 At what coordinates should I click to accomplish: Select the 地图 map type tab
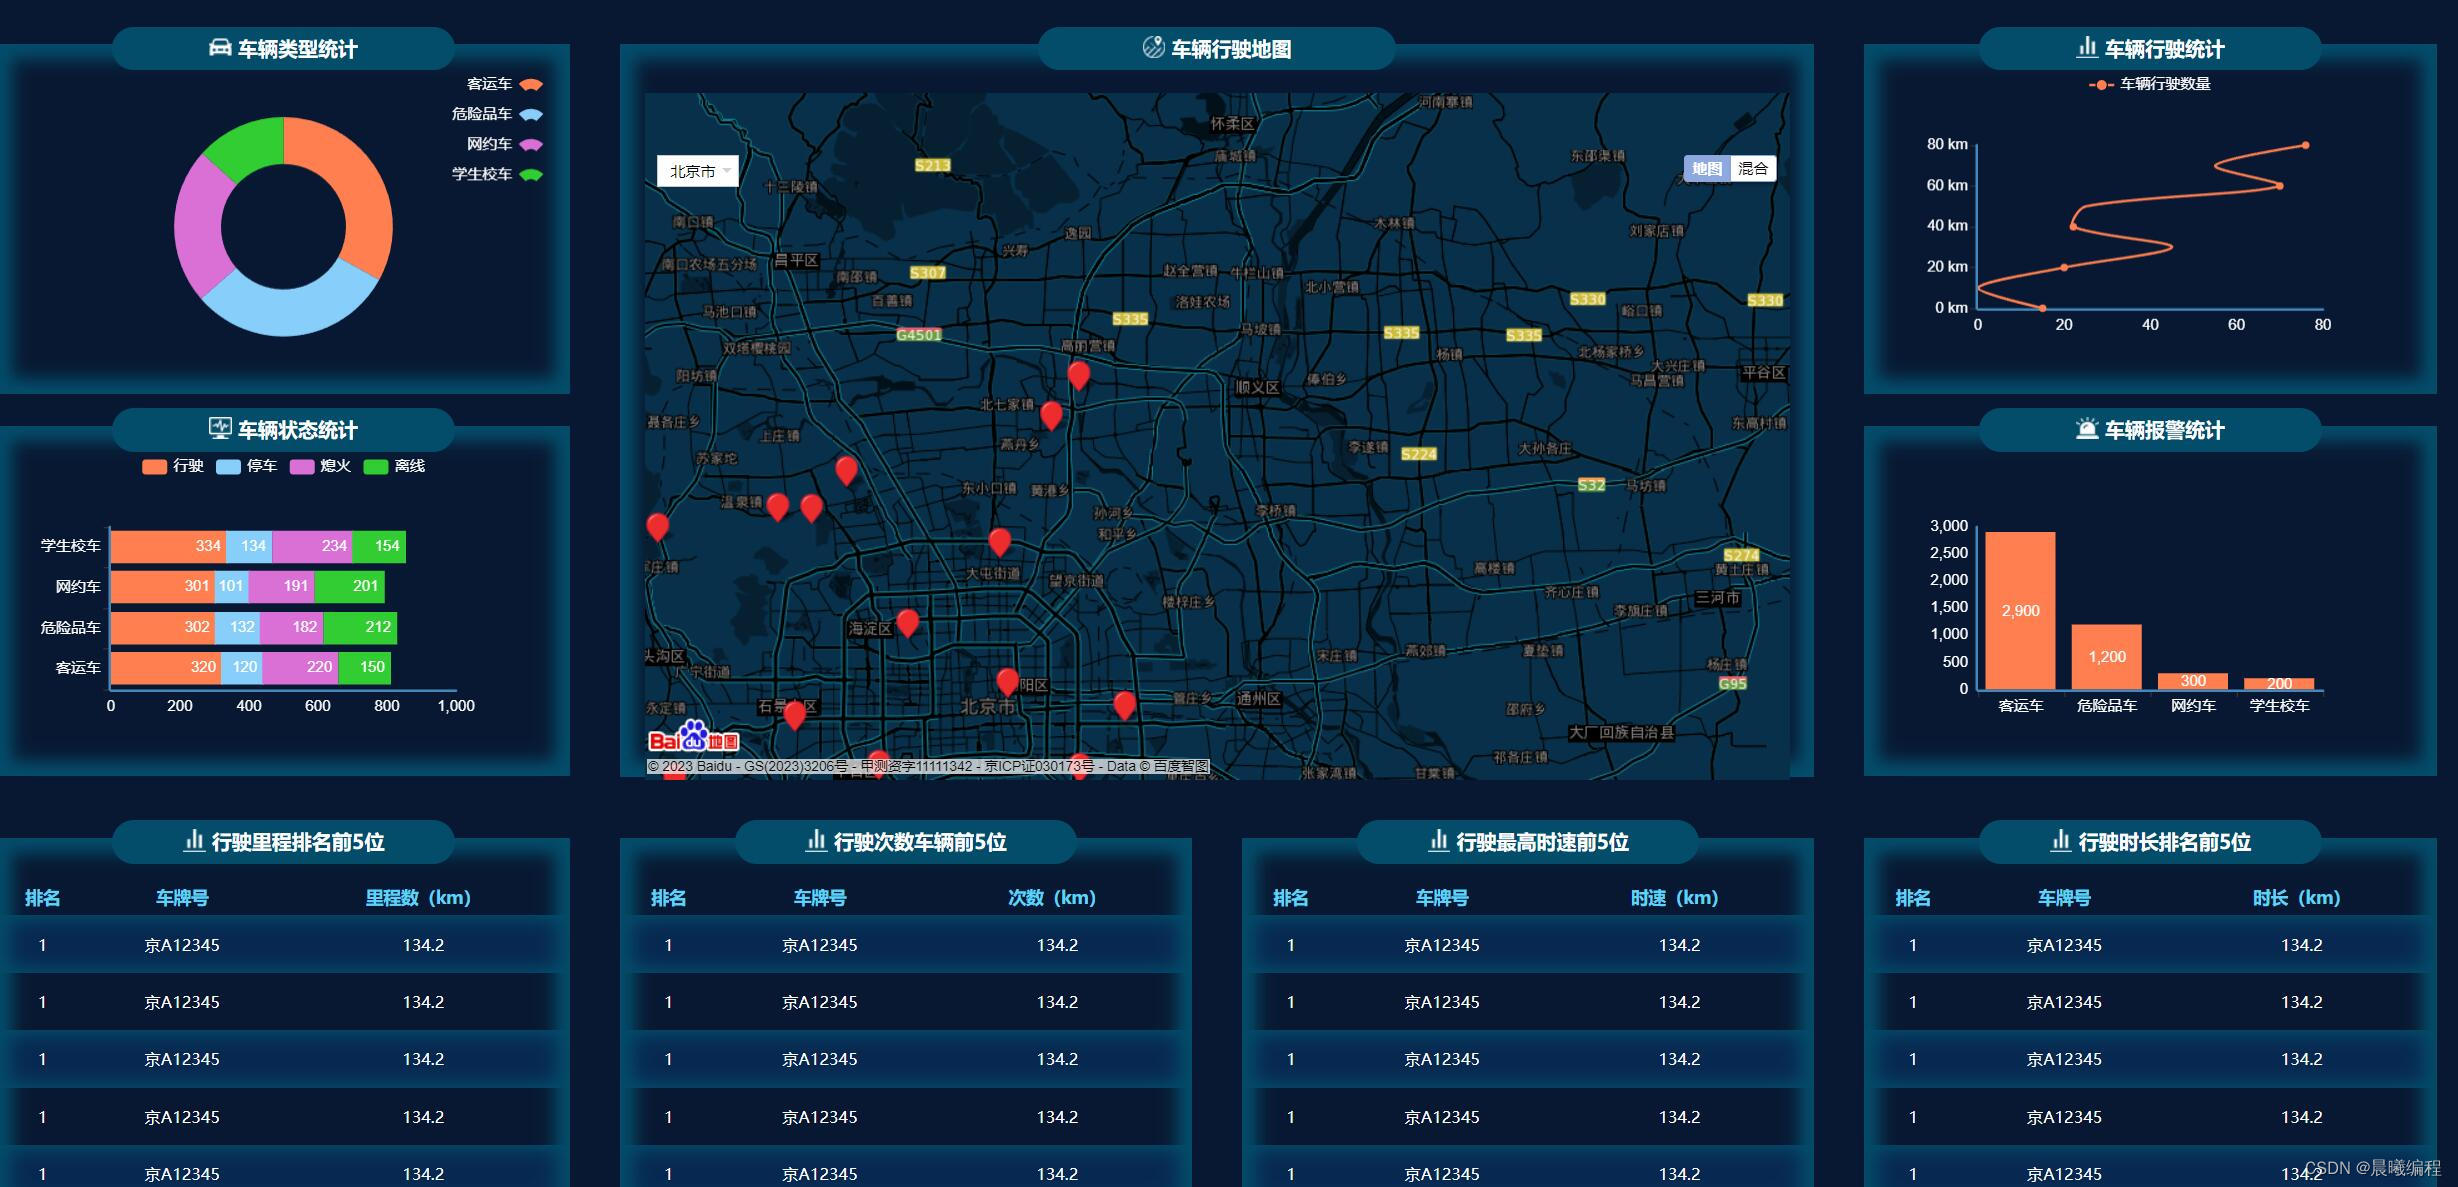[x=1706, y=168]
